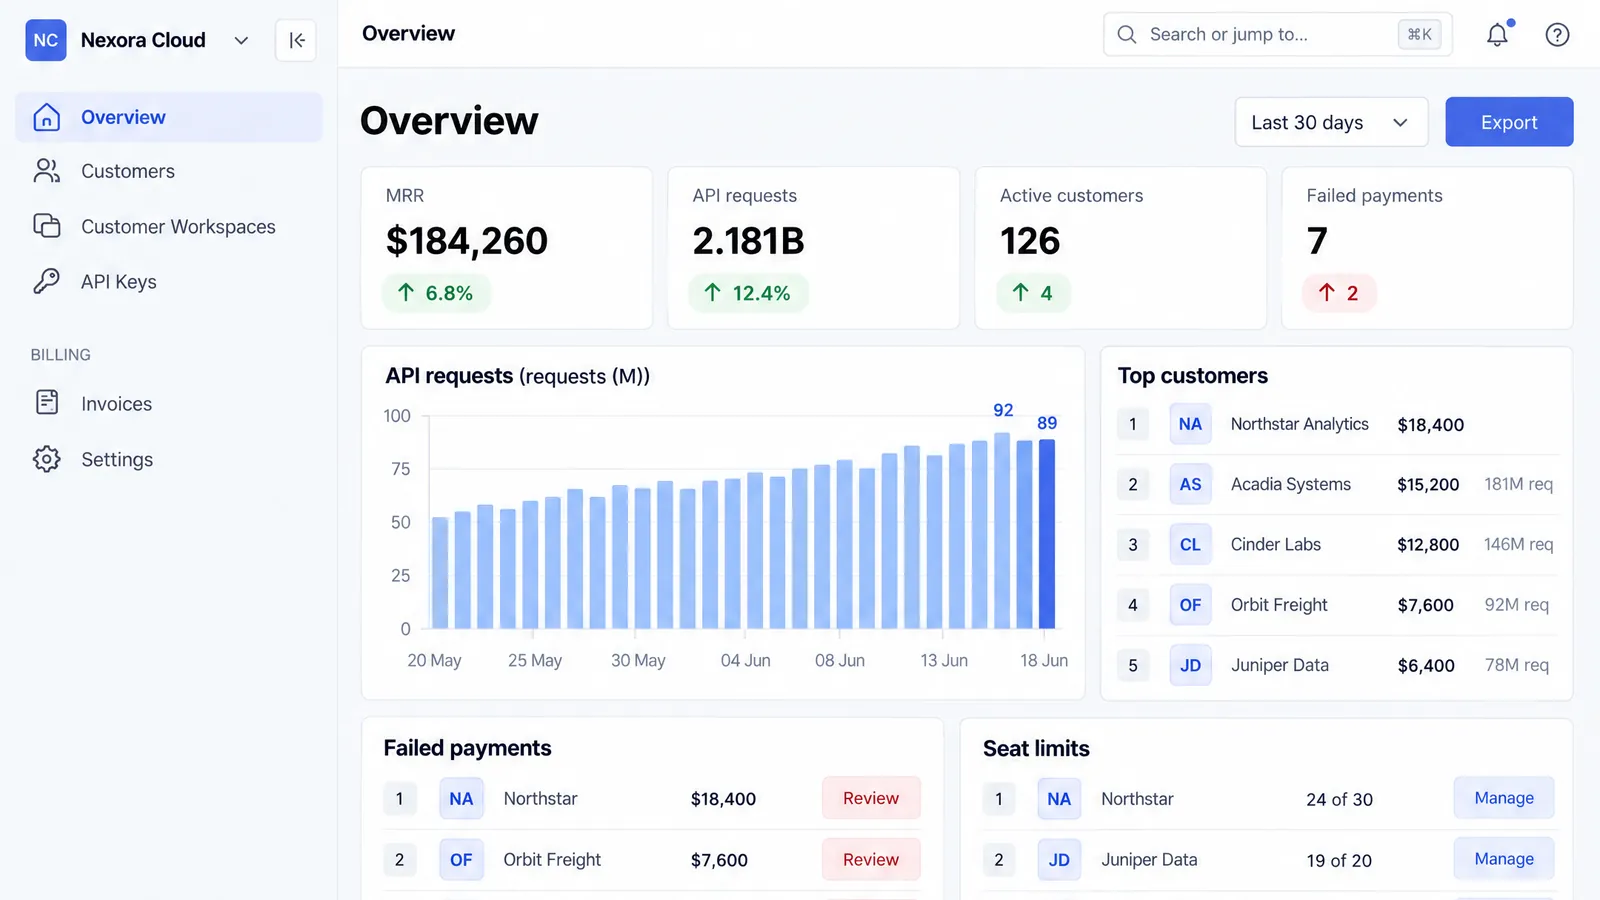Click the Seat limits panel heading
The height and width of the screenshot is (900, 1600).
(x=1036, y=748)
